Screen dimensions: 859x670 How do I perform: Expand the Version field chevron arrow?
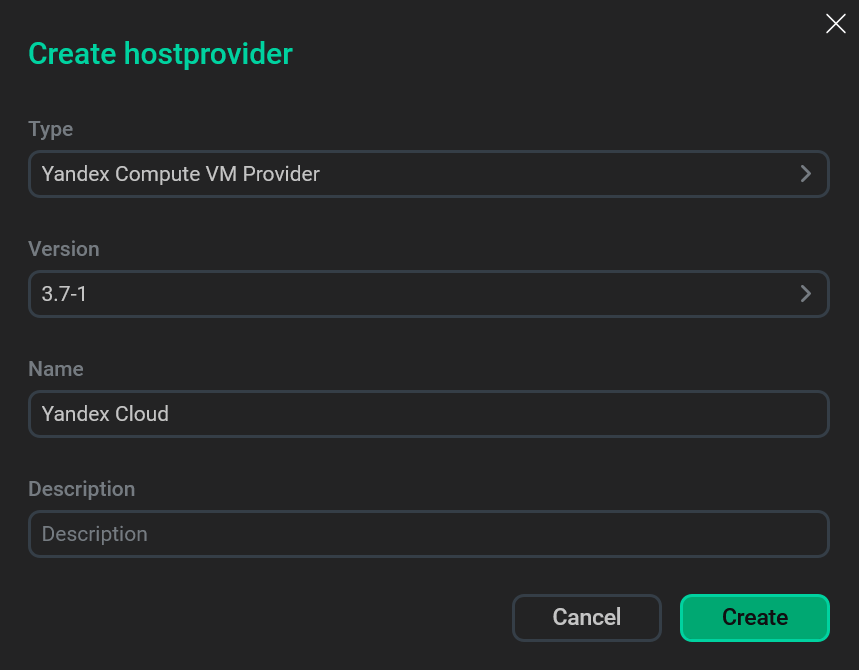tap(805, 294)
